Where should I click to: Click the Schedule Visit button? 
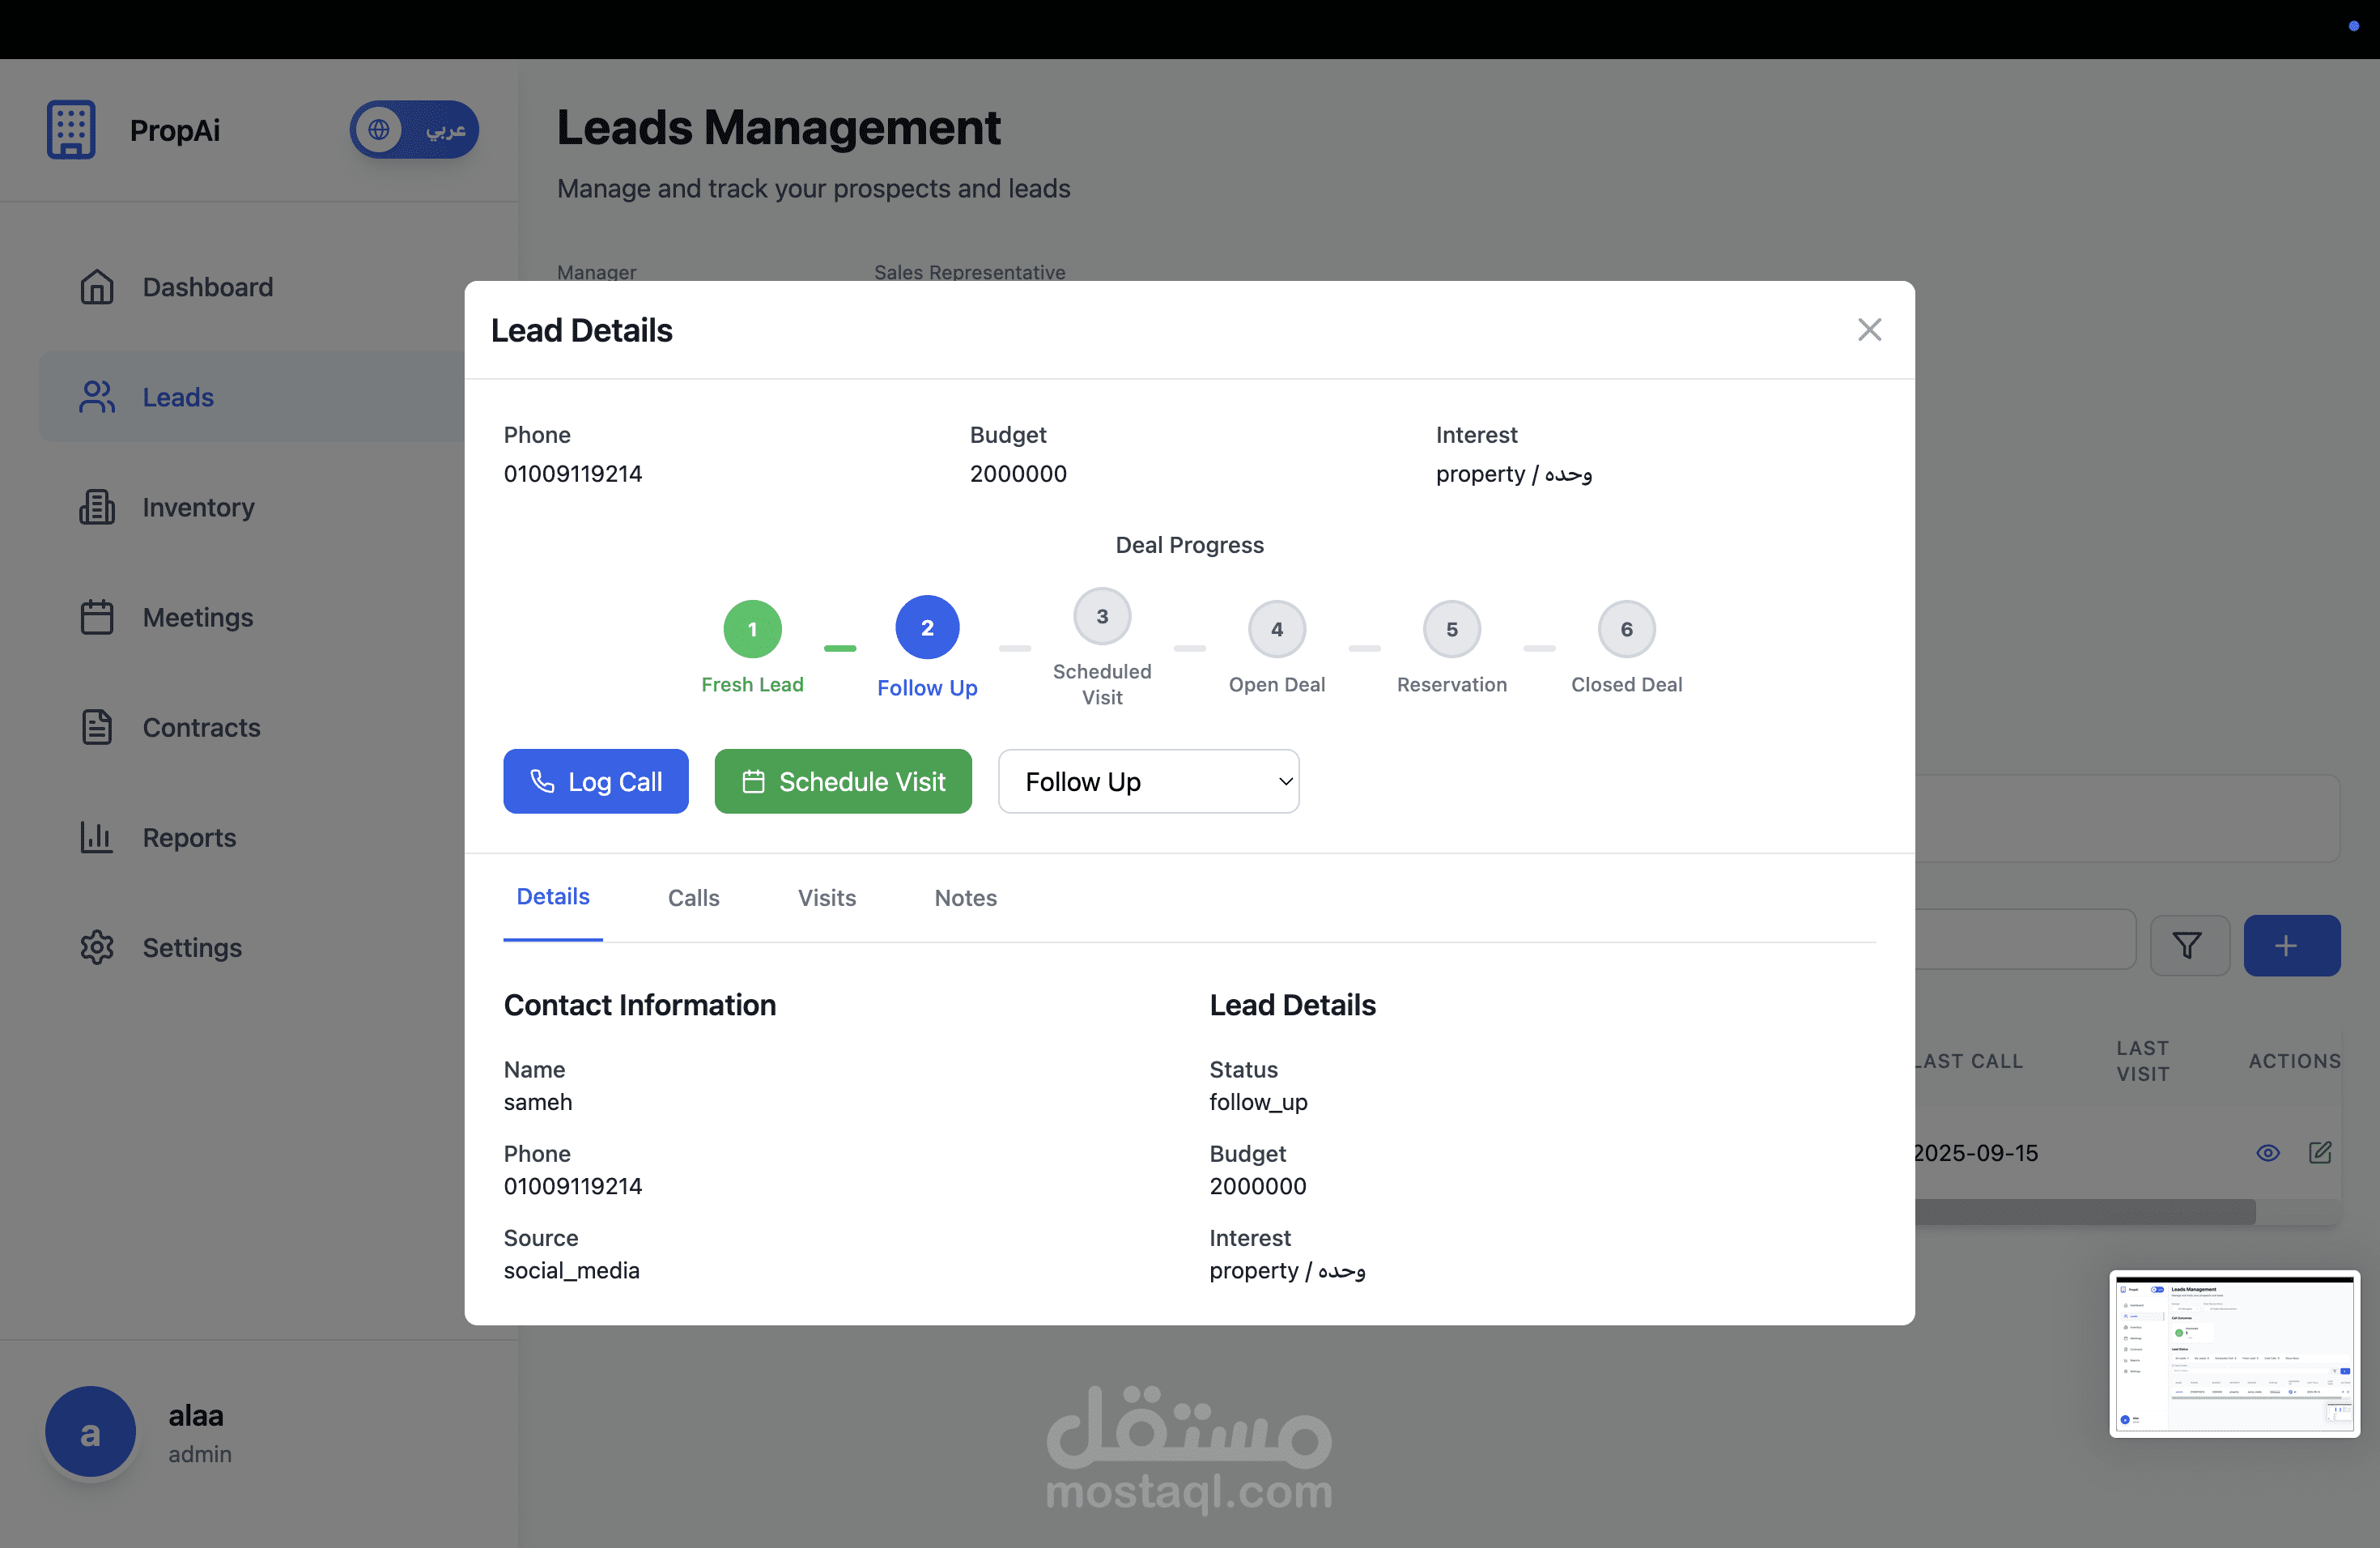point(843,781)
